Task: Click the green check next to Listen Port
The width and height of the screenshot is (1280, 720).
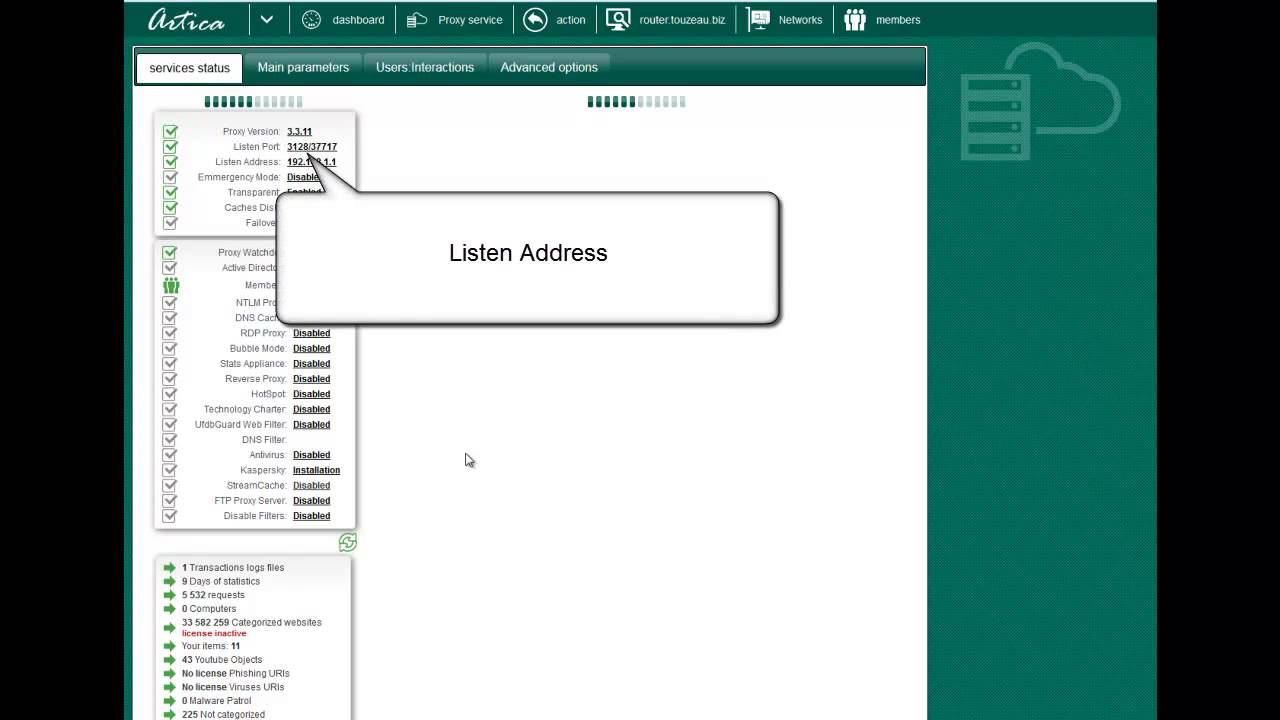Action: click(170, 146)
